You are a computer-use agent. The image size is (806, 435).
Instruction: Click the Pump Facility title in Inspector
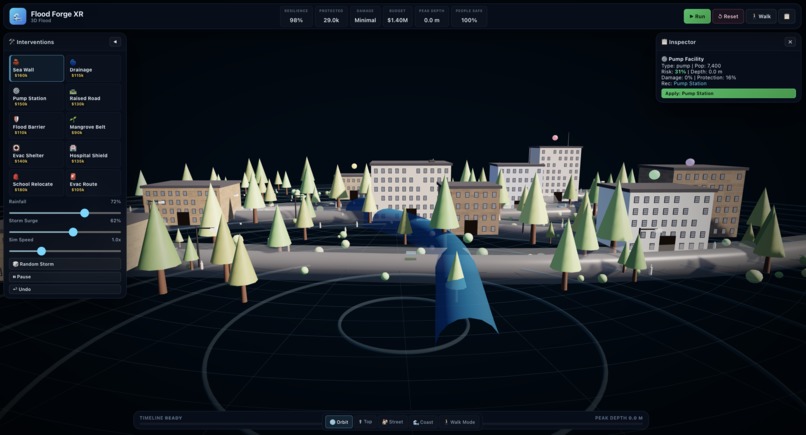point(686,59)
